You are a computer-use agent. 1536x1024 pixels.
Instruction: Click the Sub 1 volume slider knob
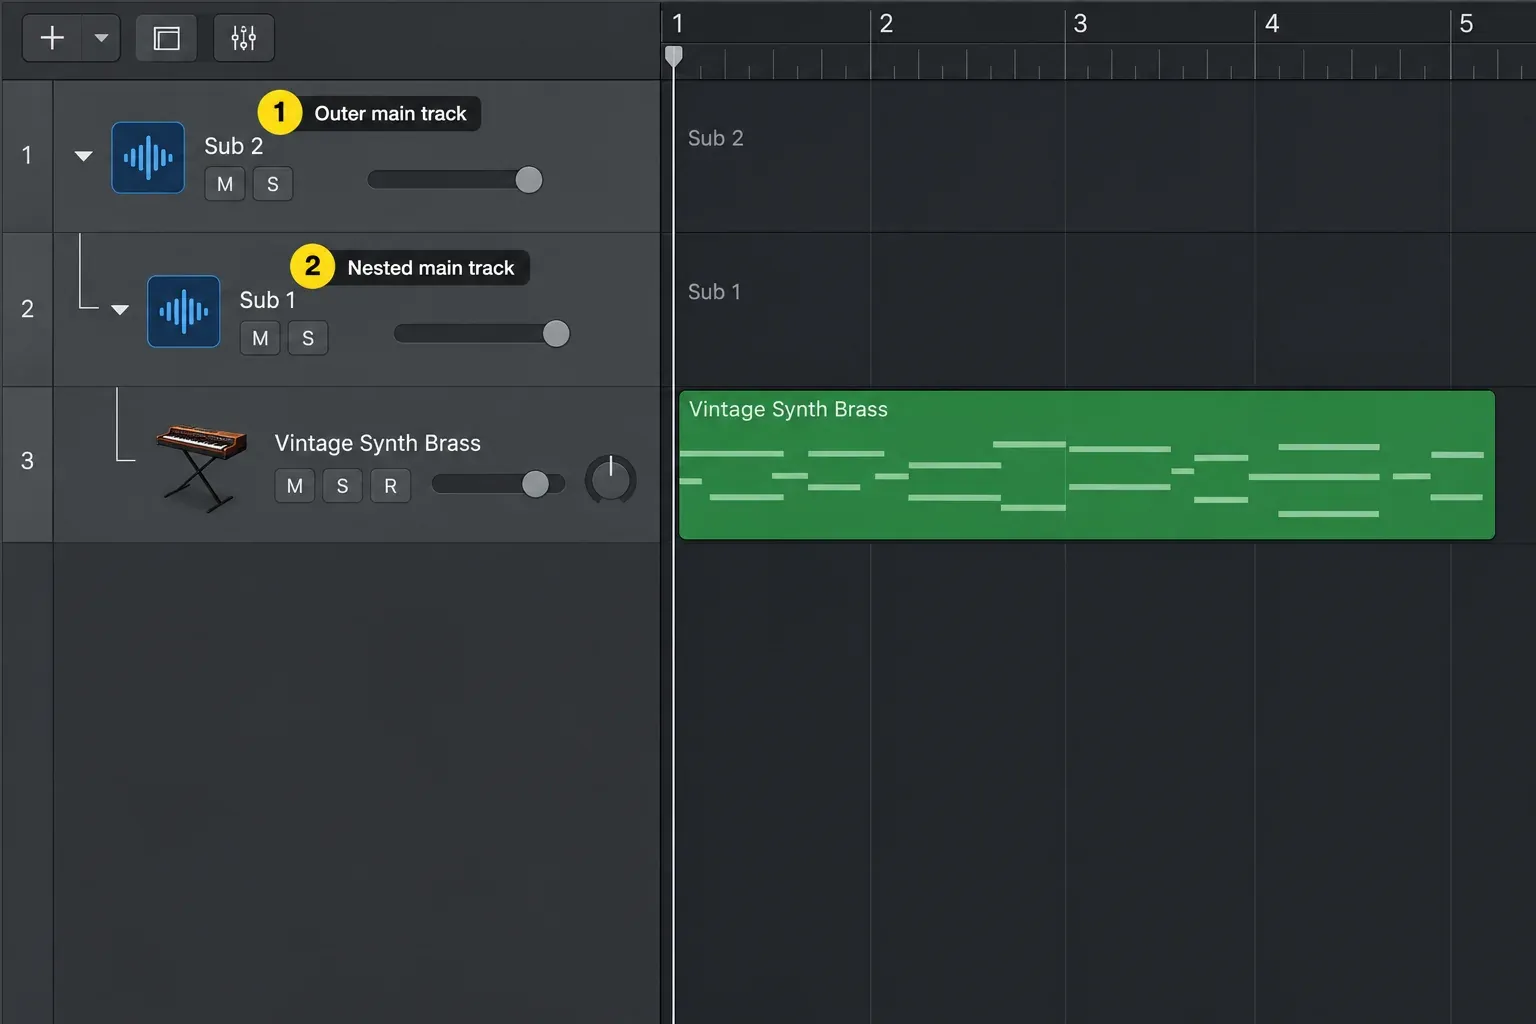[556, 334]
